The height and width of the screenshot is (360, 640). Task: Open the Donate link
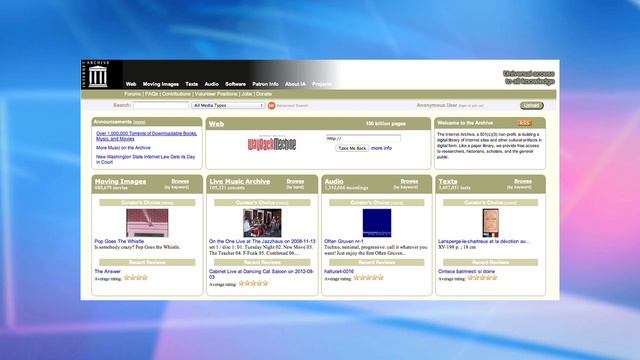pos(264,94)
